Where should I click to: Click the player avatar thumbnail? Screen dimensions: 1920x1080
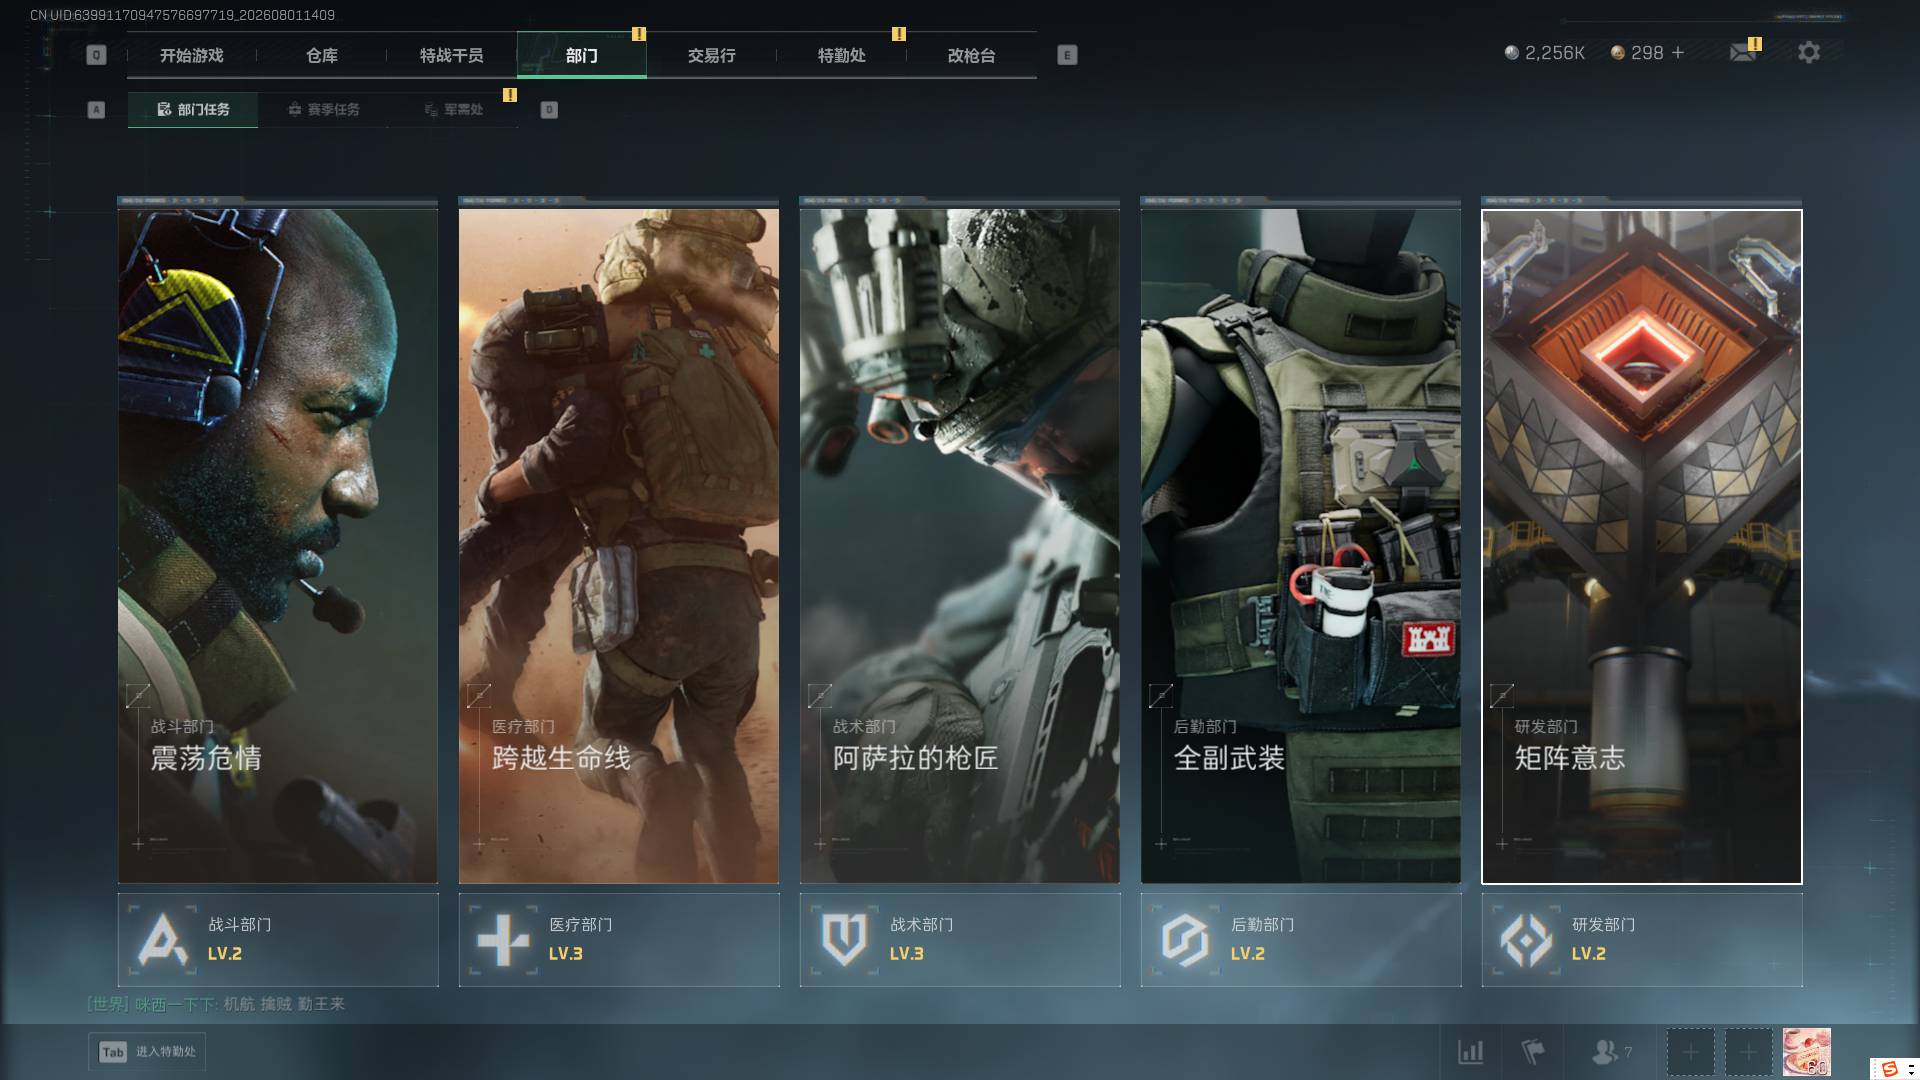click(x=1807, y=1052)
